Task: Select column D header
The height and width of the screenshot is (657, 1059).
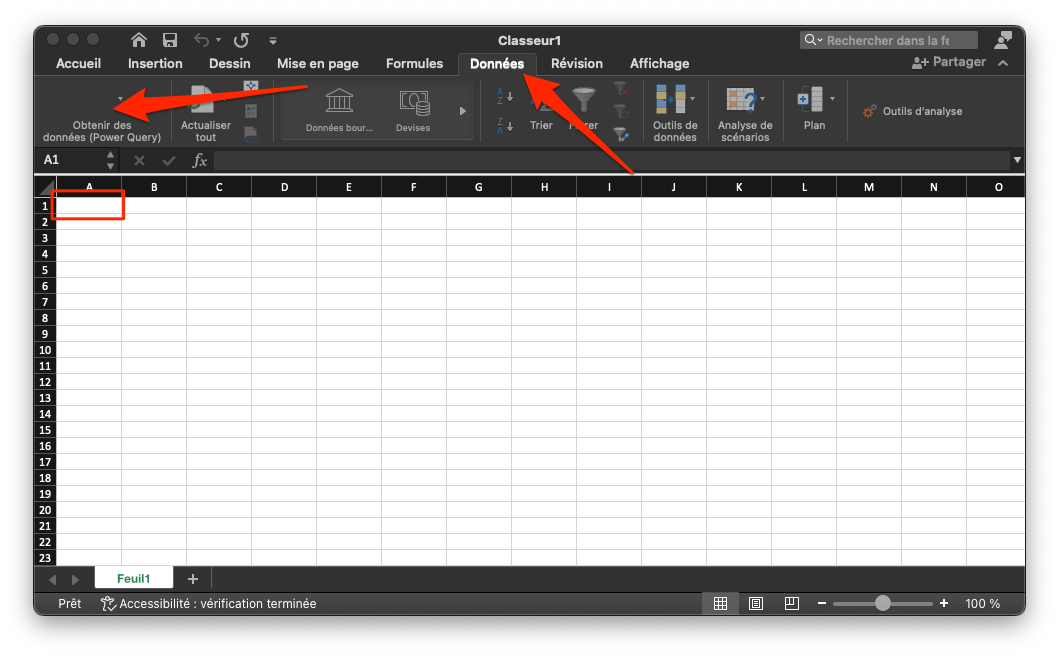Action: pos(284,187)
